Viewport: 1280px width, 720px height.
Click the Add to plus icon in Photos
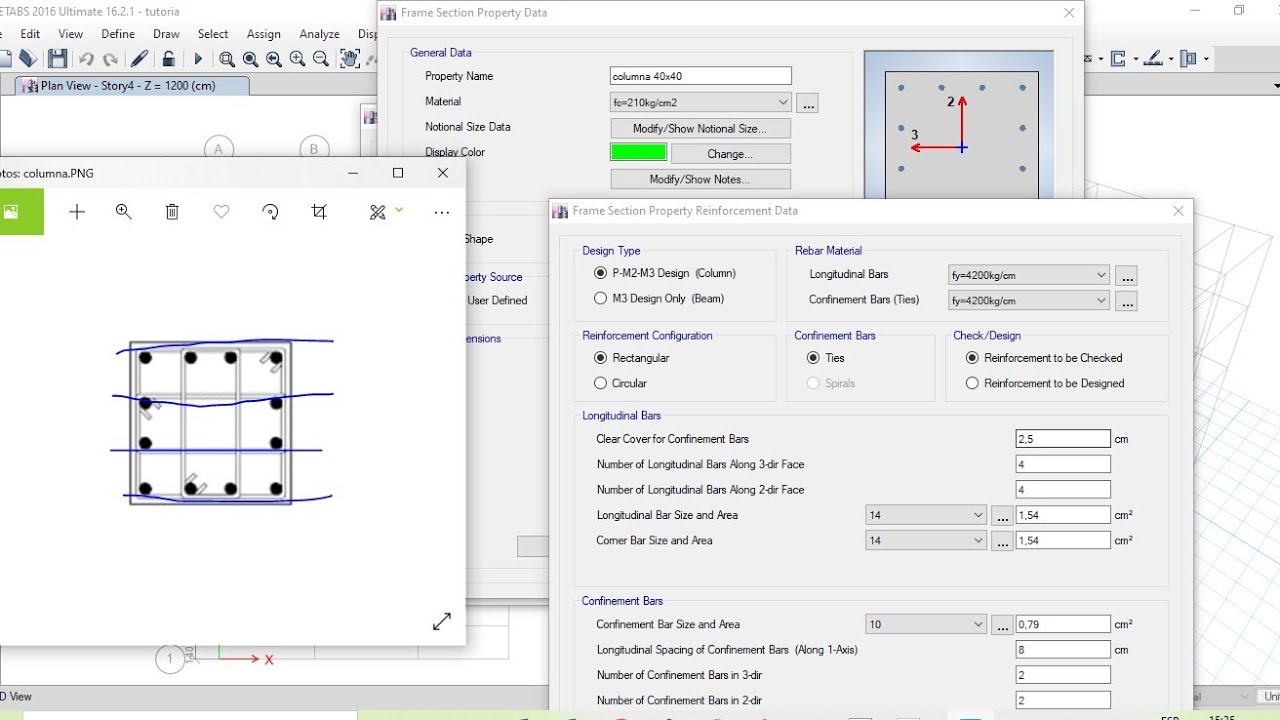(77, 212)
